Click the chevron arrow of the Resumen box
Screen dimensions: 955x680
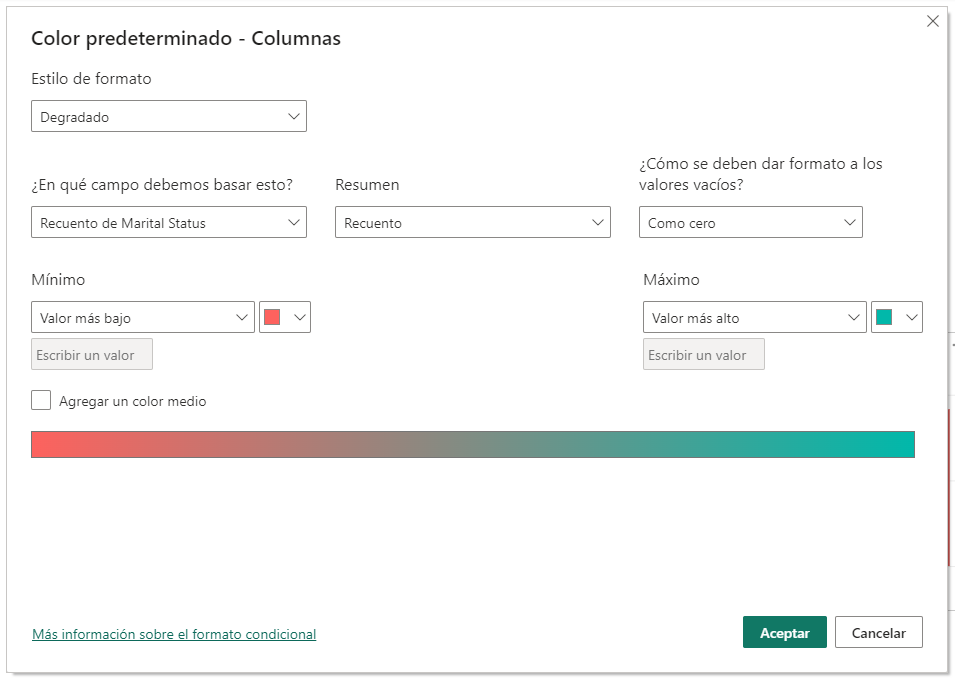point(598,223)
